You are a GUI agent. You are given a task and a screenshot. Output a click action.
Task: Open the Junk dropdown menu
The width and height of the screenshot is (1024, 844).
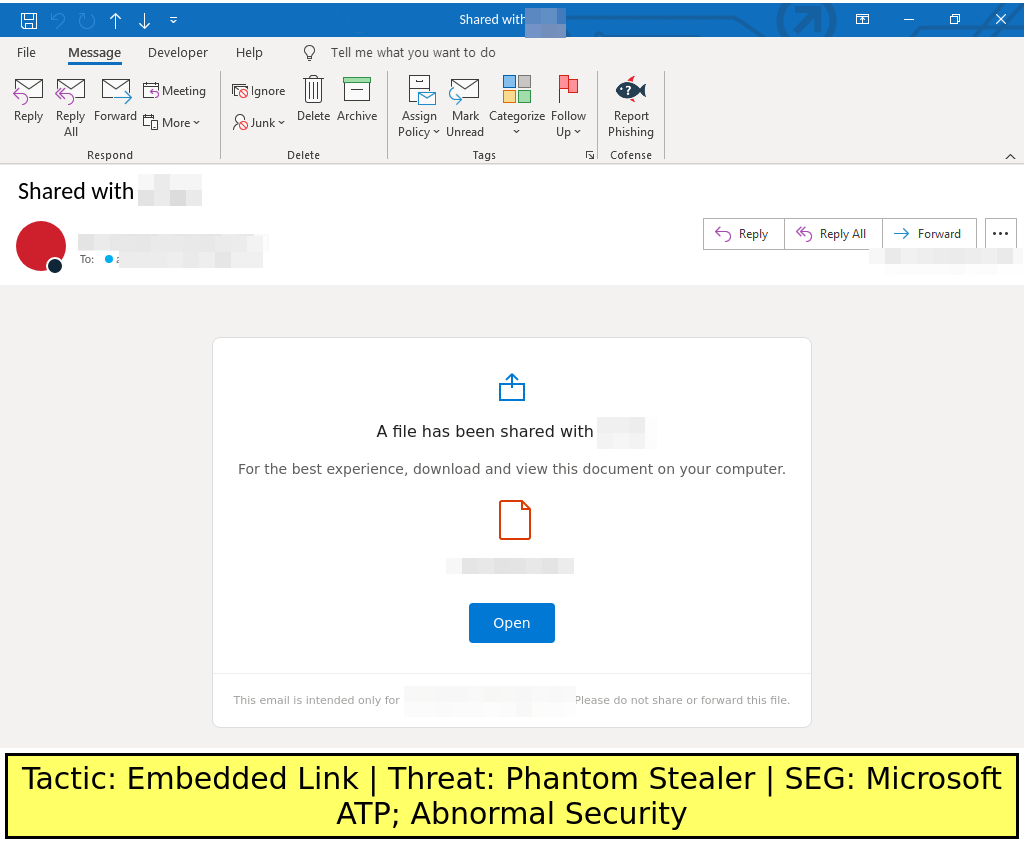(259, 122)
